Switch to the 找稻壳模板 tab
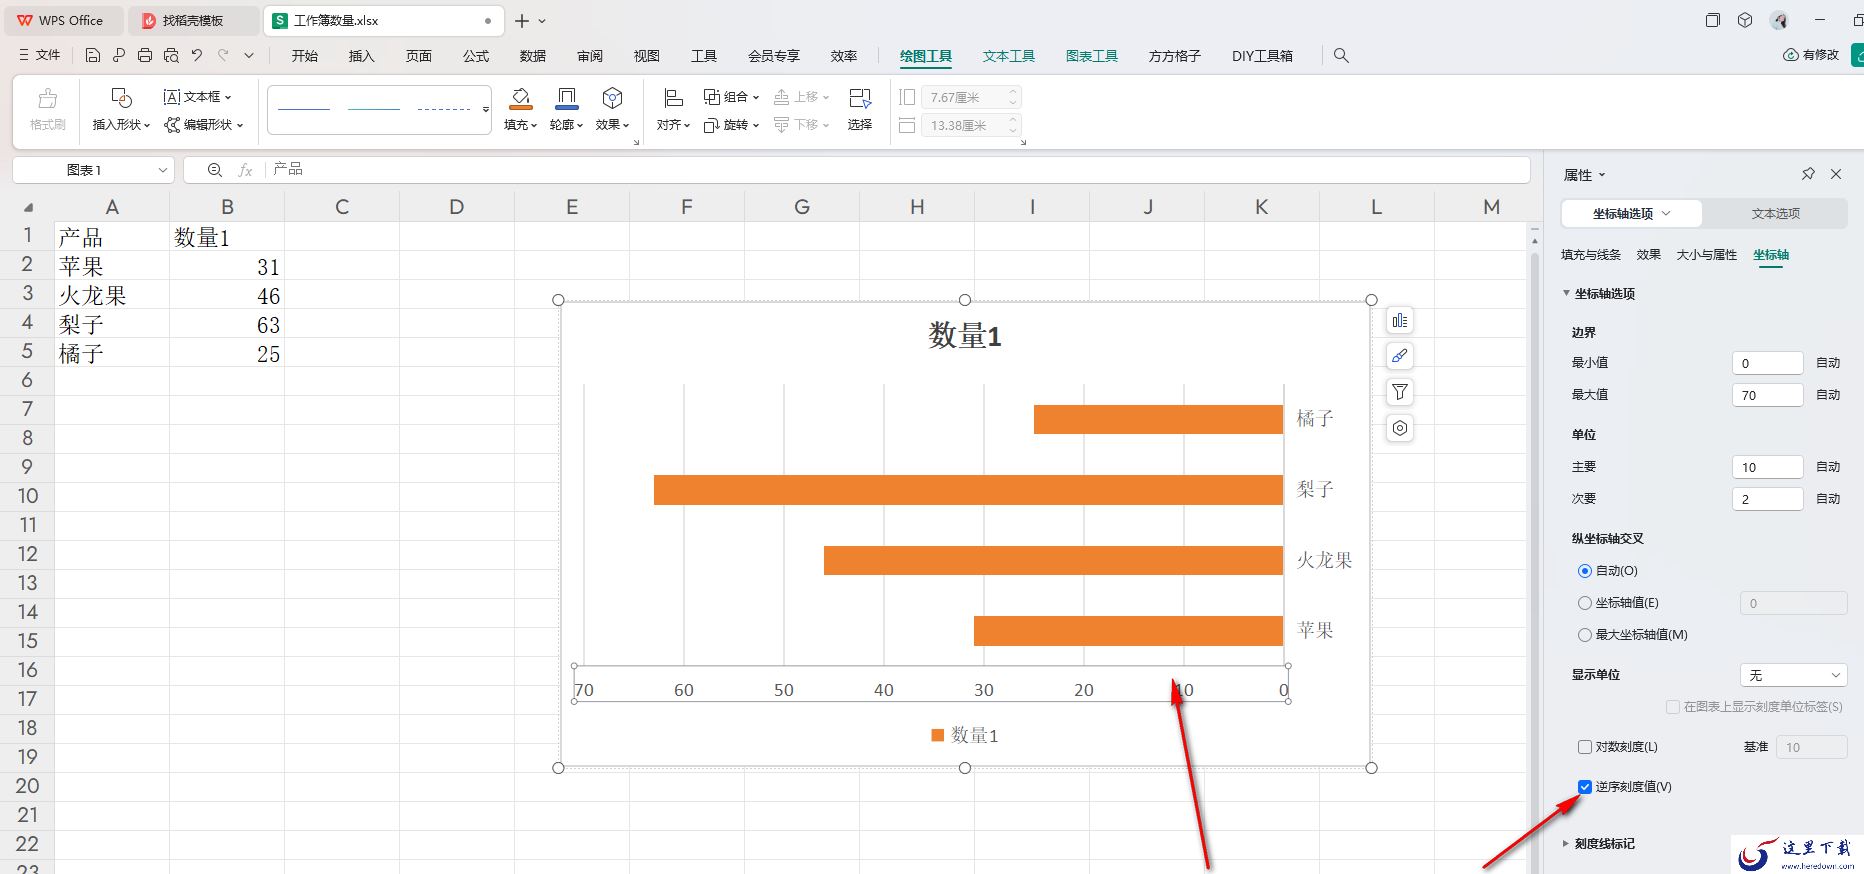 194,20
